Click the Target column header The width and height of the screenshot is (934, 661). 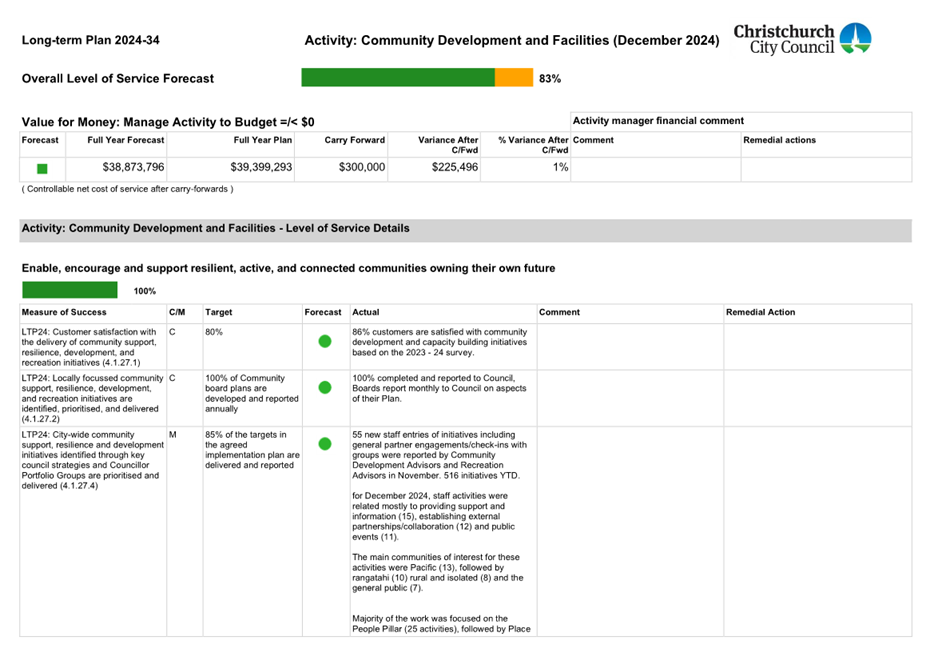(219, 313)
